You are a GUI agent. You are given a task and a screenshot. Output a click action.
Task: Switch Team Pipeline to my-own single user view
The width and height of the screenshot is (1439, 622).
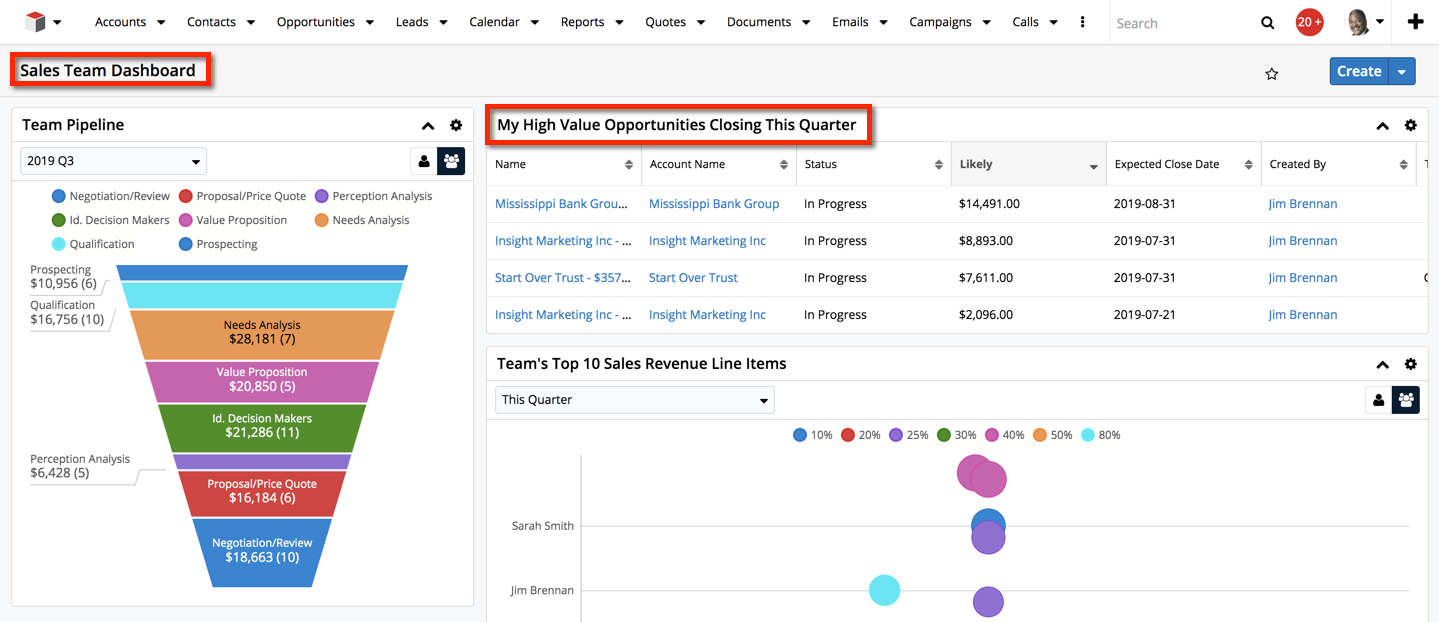click(x=424, y=161)
